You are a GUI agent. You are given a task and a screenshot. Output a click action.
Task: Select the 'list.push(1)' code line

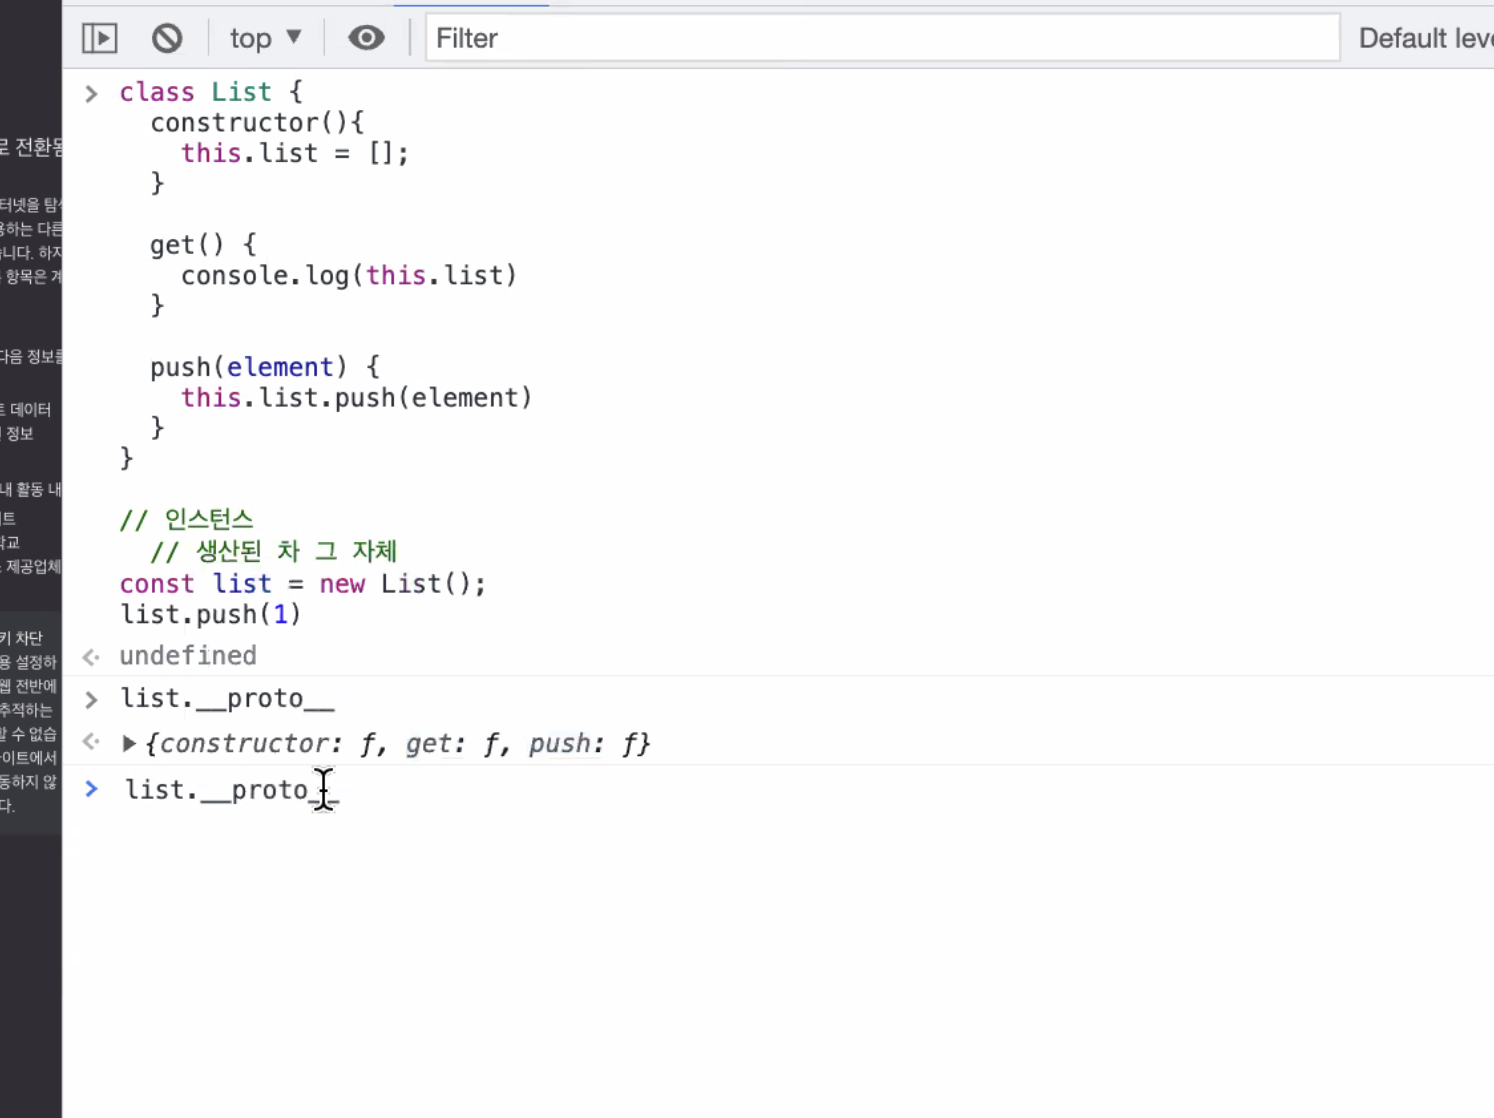[x=211, y=614]
